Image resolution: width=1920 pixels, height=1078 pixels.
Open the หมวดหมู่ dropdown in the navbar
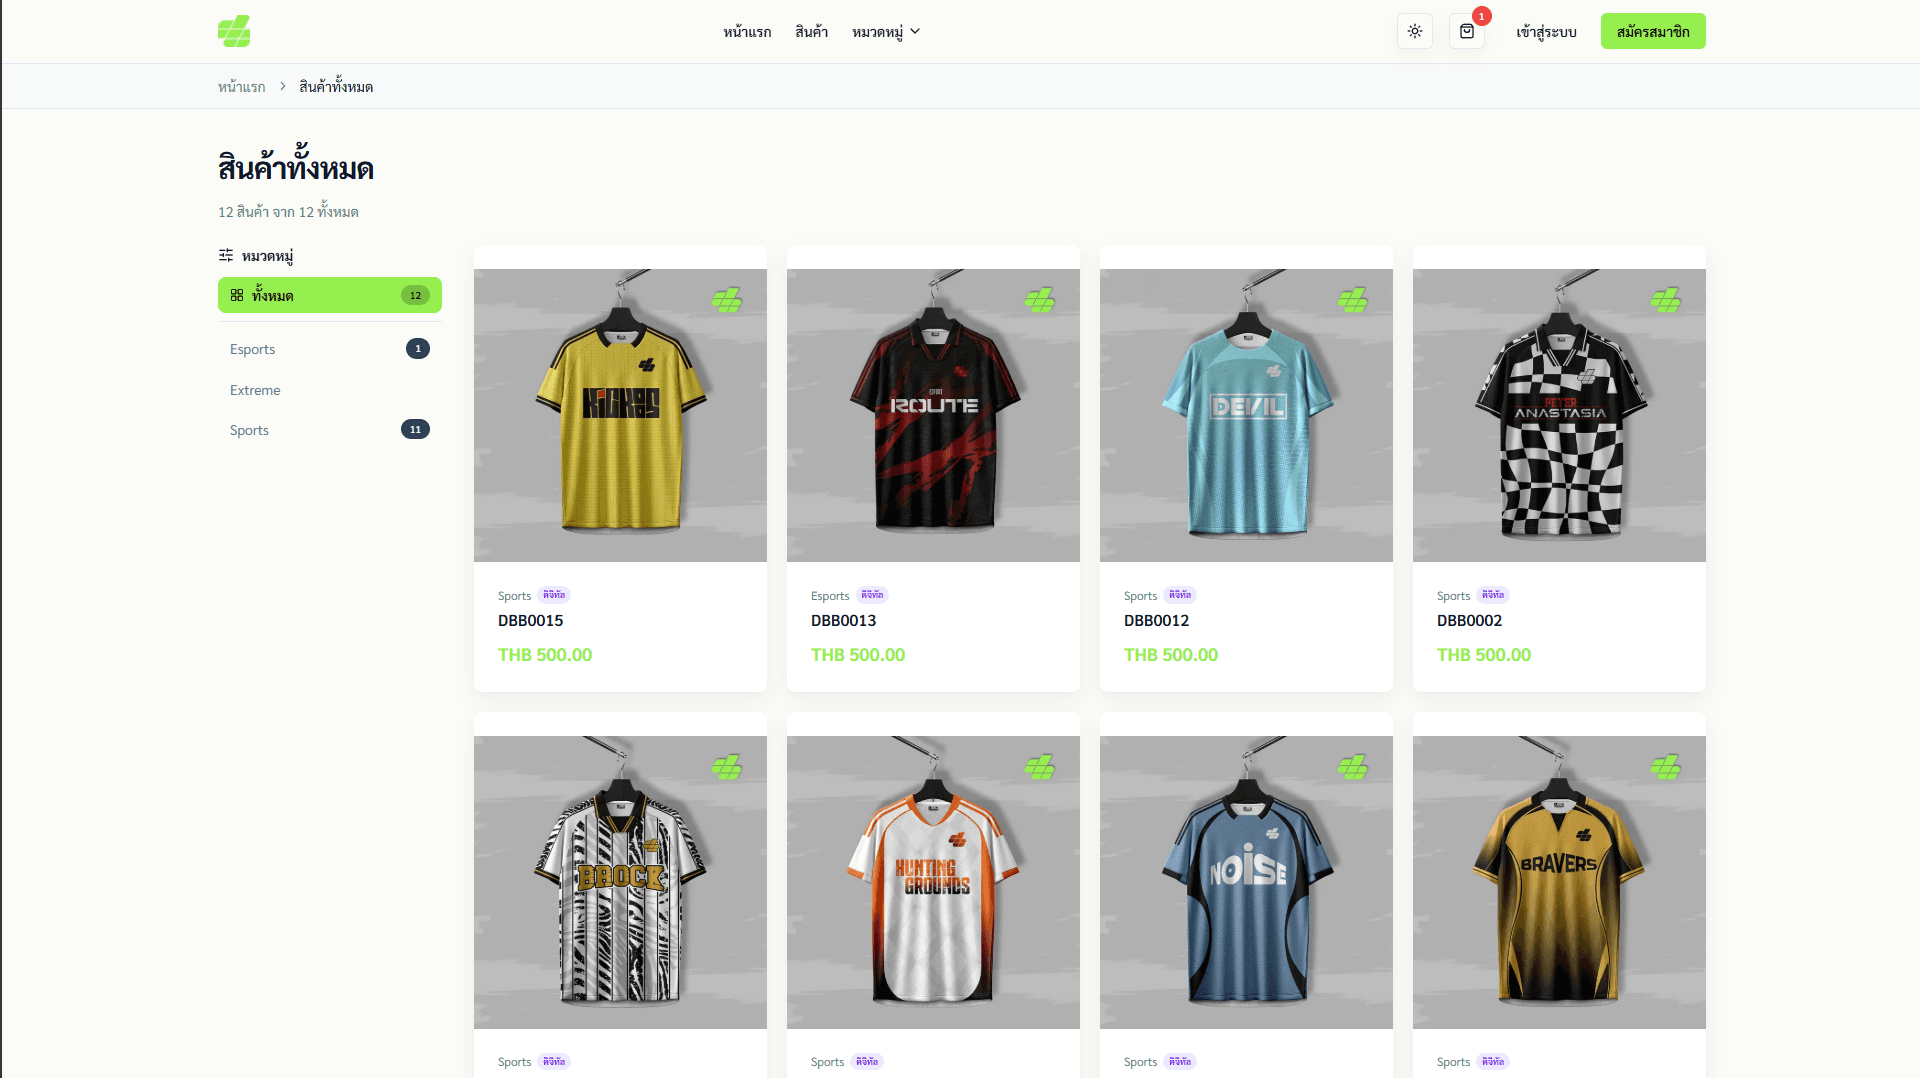pyautogui.click(x=886, y=32)
